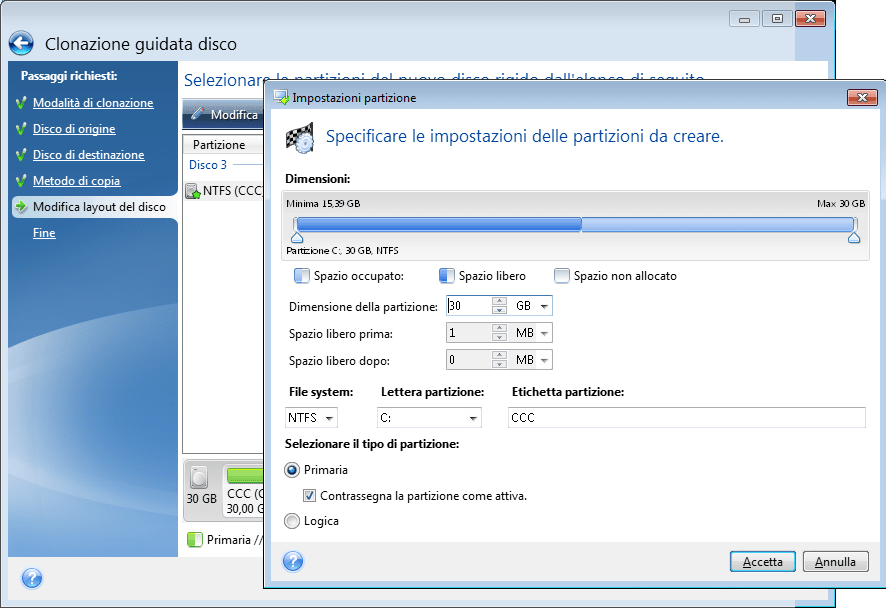Click the blue back arrow icon
Screen dimensions: 886x608
coord(21,44)
